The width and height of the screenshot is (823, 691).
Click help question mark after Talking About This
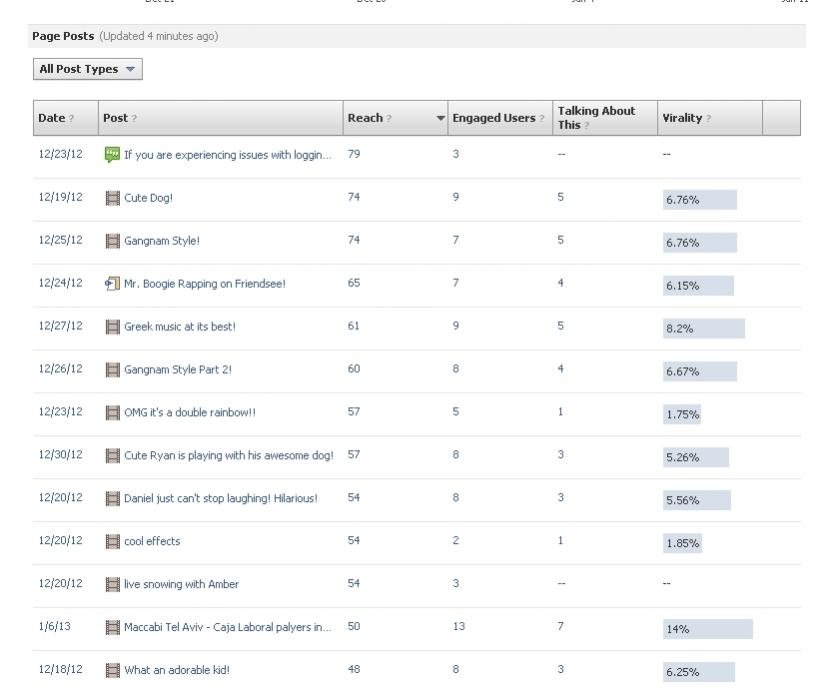587,125
